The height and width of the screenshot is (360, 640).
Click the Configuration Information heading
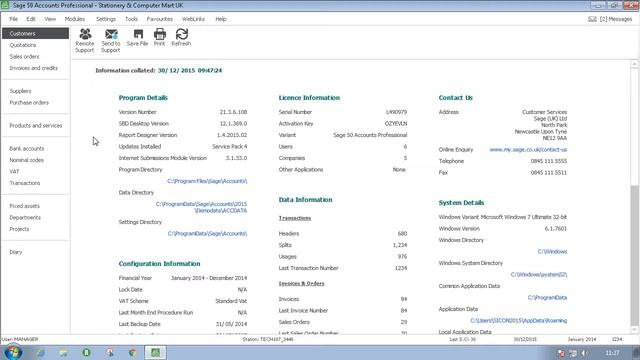tap(160, 264)
